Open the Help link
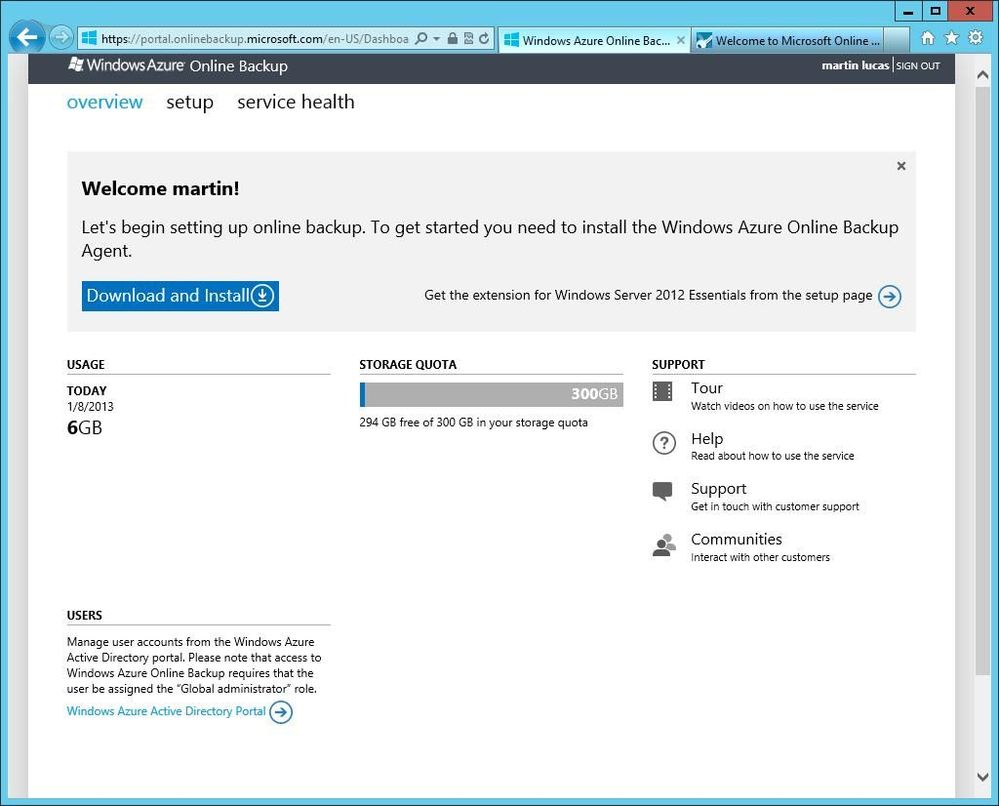Image resolution: width=999 pixels, height=806 pixels. click(707, 439)
